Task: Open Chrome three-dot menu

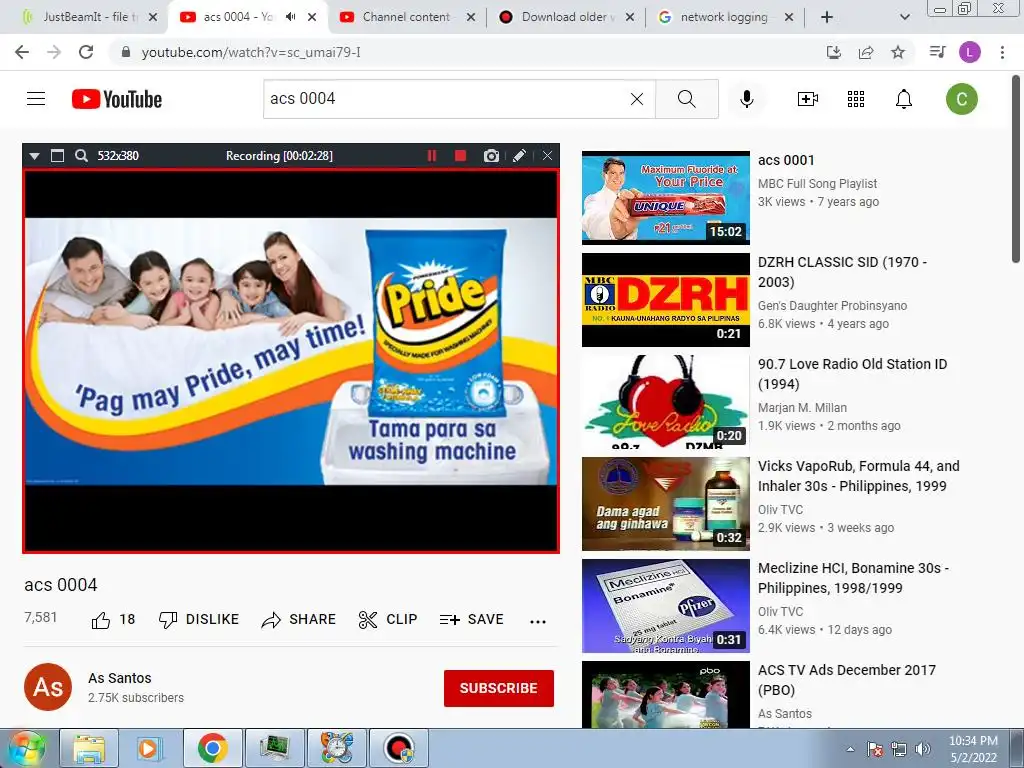Action: [1002, 52]
